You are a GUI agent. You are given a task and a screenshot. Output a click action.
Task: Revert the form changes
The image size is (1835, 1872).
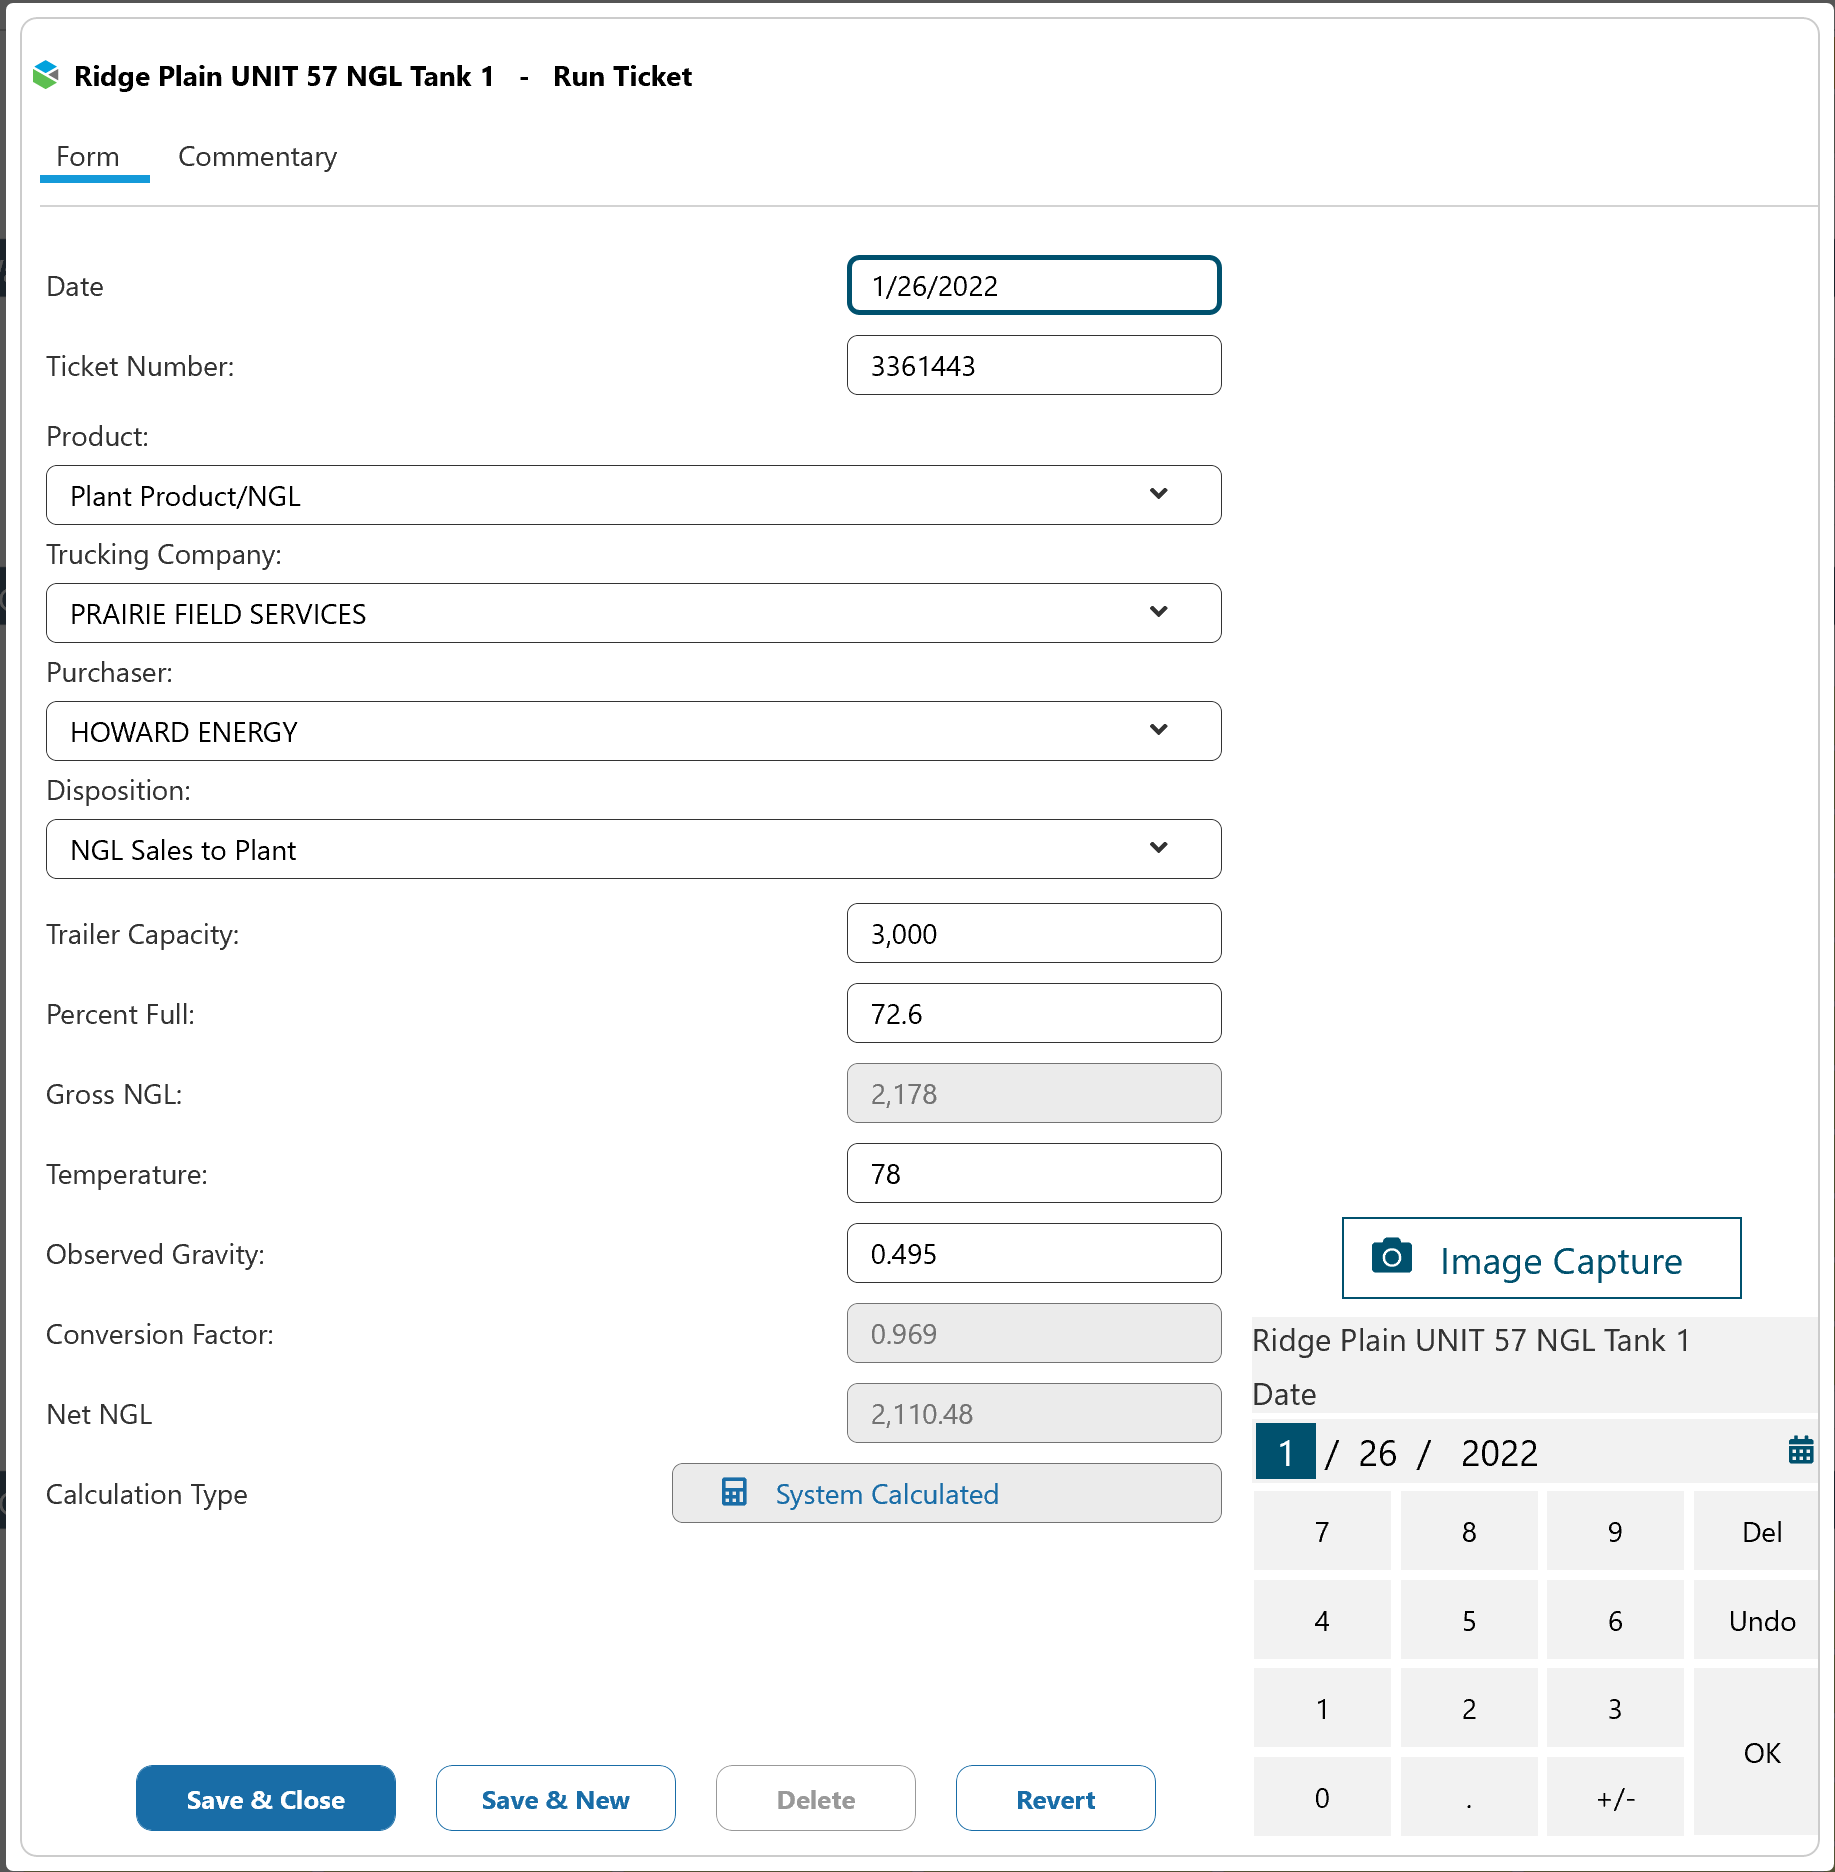coord(1055,1799)
